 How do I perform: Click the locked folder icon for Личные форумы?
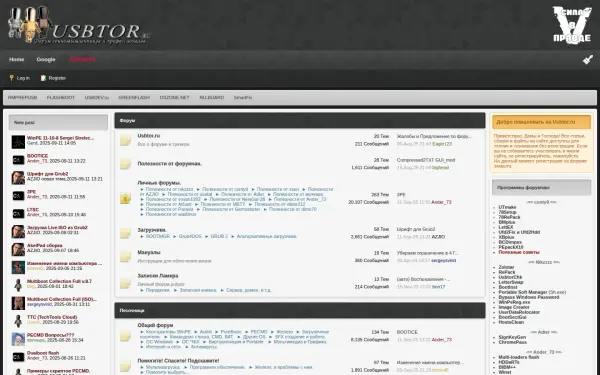click(x=125, y=198)
